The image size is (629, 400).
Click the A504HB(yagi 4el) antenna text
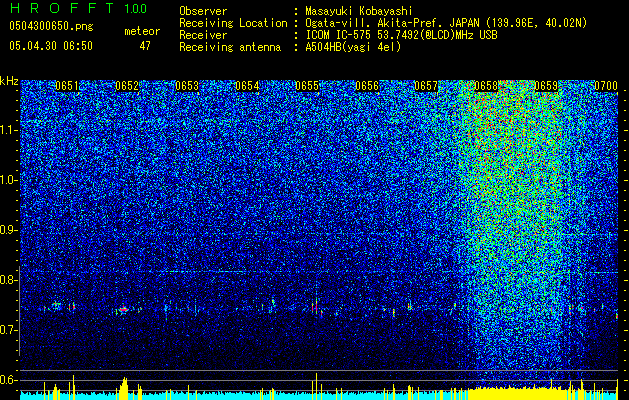(353, 47)
